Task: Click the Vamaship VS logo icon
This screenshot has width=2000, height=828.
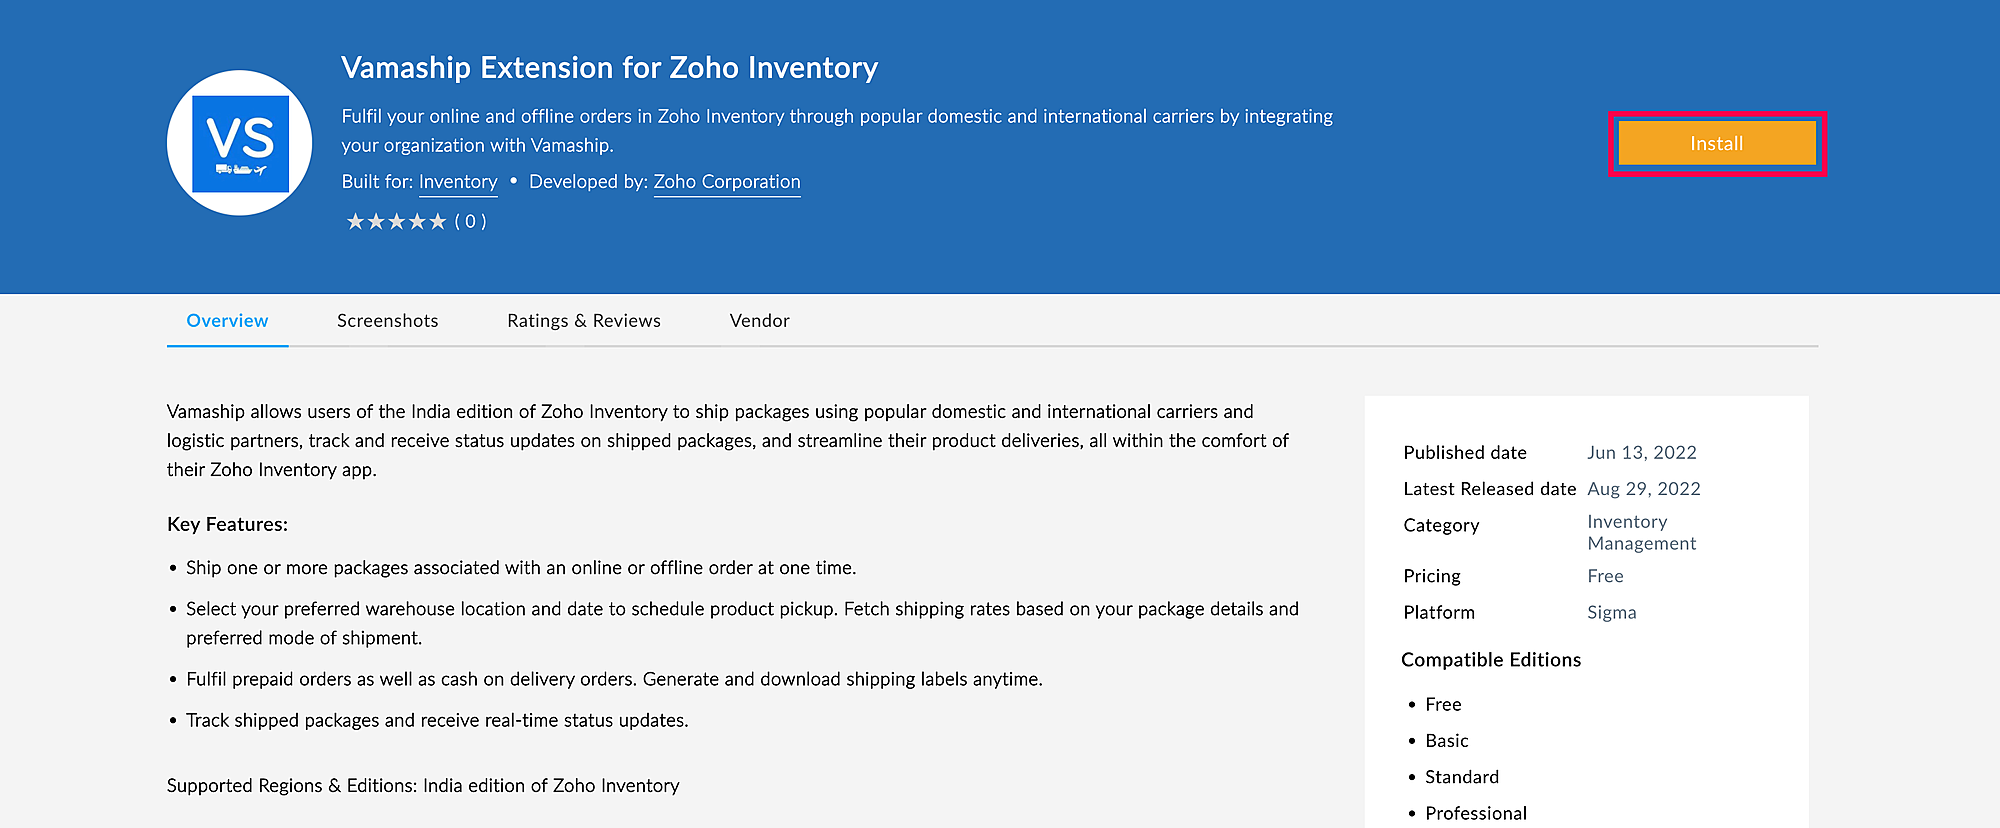Action: pyautogui.click(x=240, y=143)
